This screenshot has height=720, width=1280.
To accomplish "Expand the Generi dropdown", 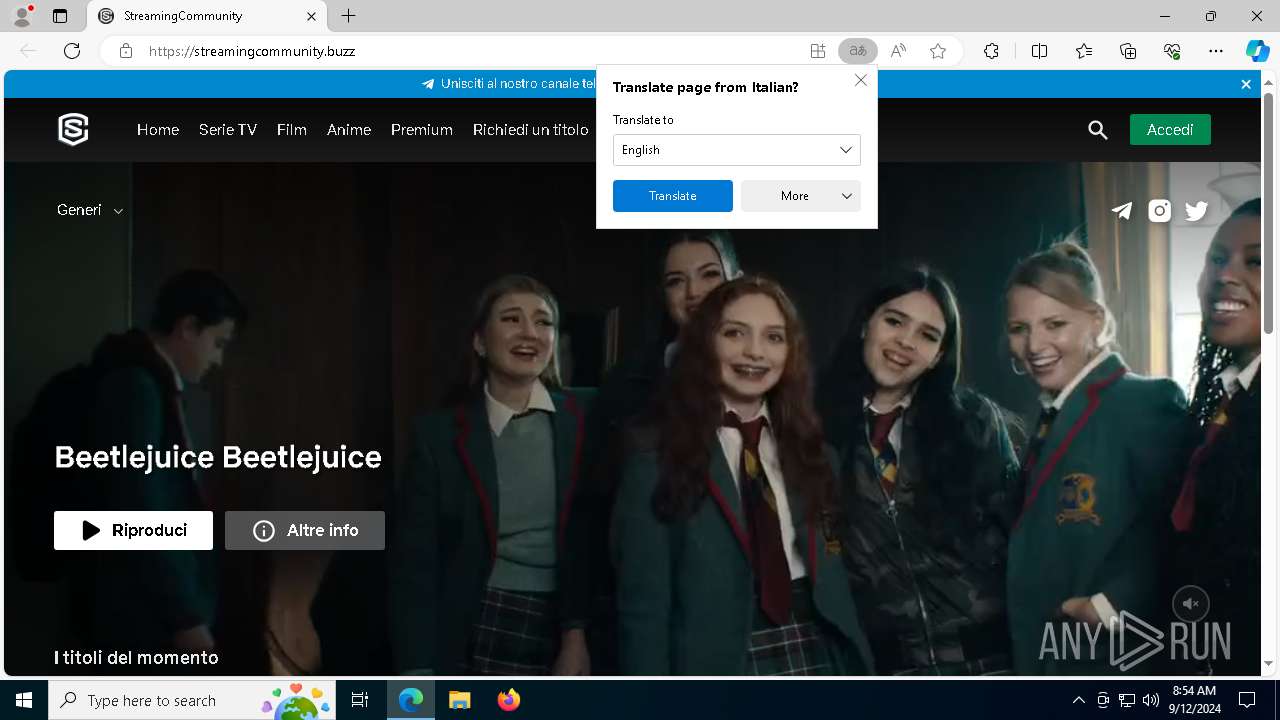I will pos(90,210).
